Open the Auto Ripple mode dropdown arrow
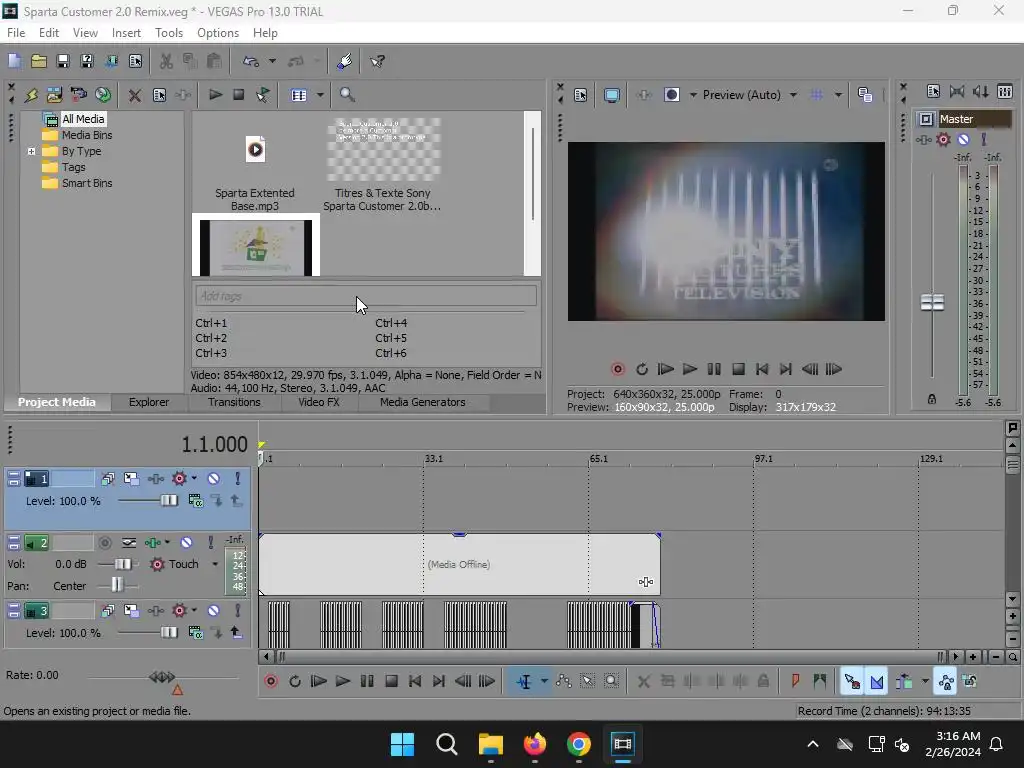1024x768 pixels. pyautogui.click(x=925, y=681)
